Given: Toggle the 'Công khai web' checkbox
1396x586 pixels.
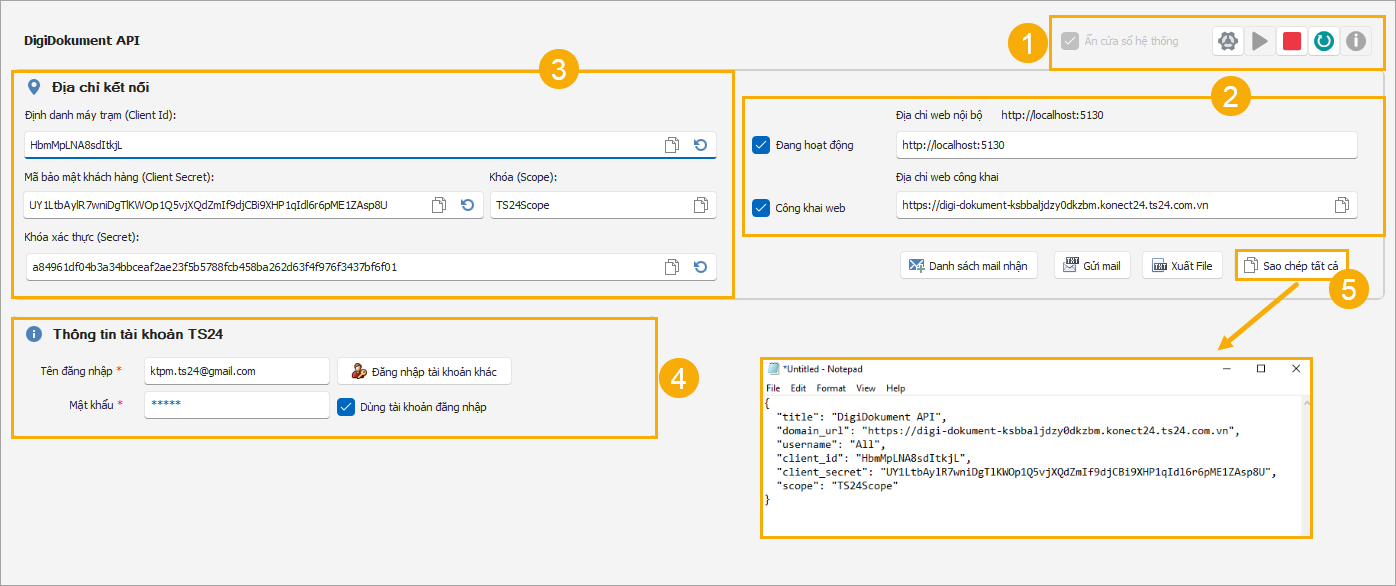Looking at the screenshot, I should tap(760, 208).
